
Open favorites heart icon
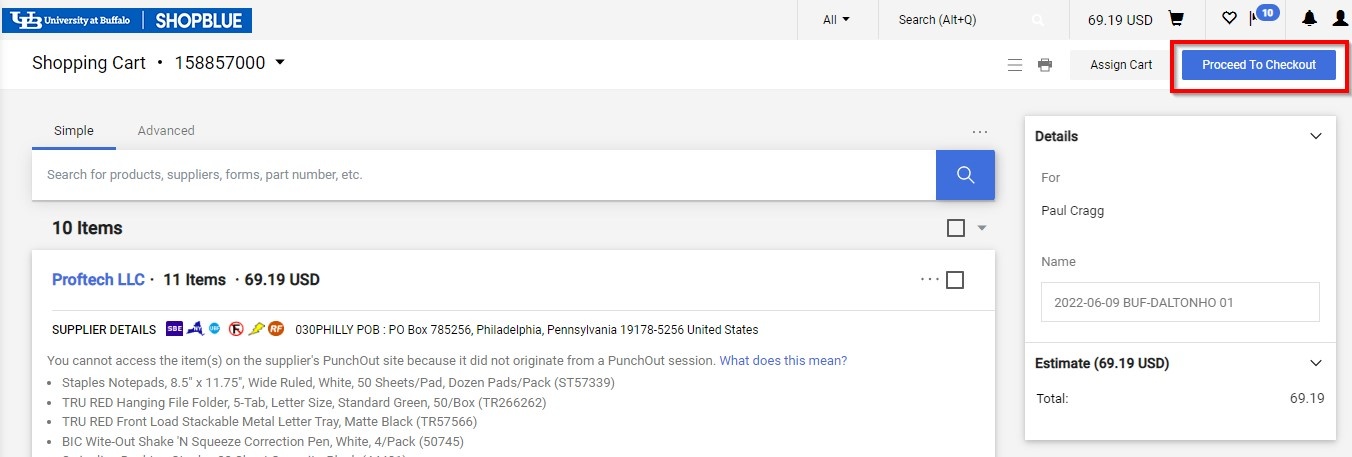click(x=1229, y=19)
